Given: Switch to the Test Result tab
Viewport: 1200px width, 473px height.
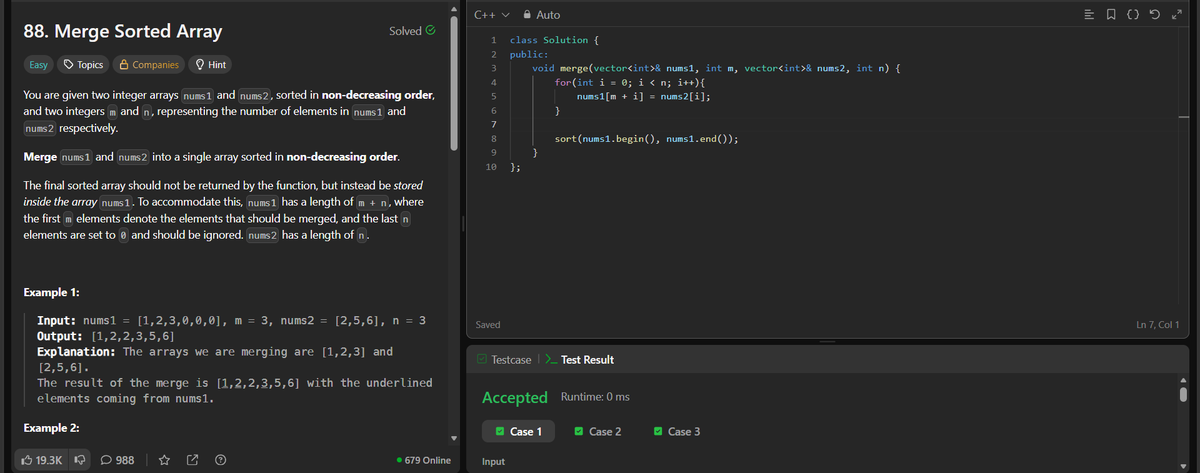Looking at the screenshot, I should [579, 359].
